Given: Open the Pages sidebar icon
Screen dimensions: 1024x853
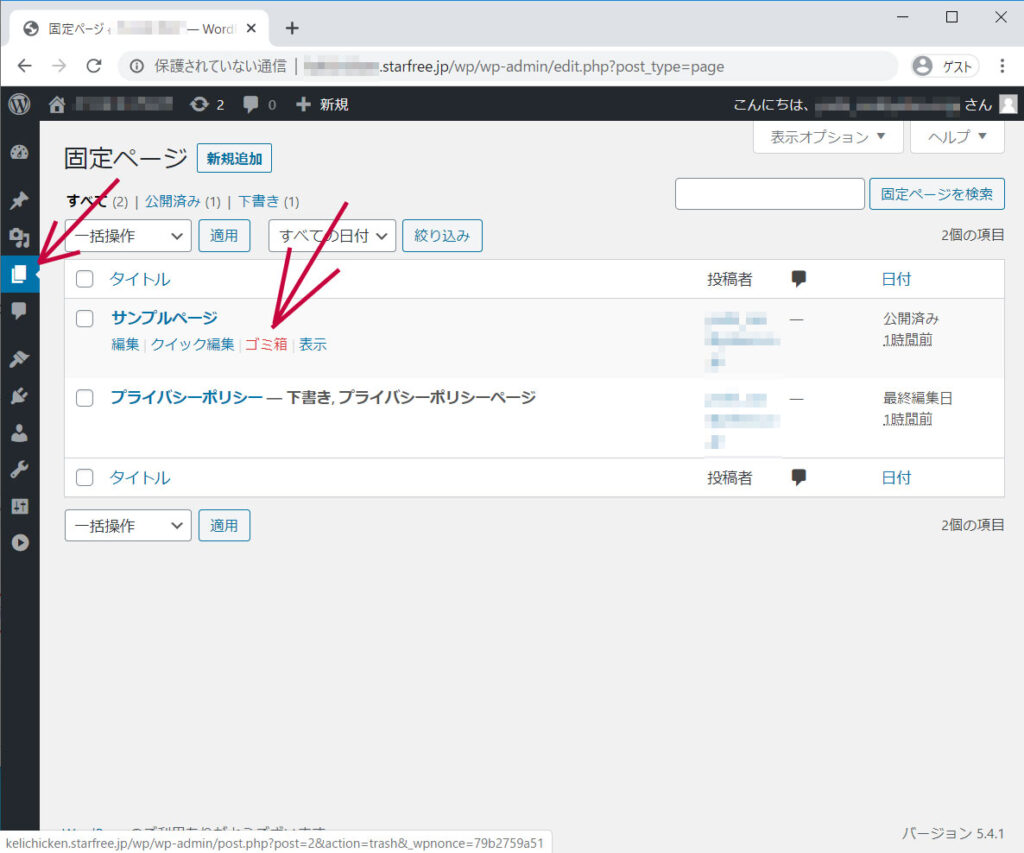Looking at the screenshot, I should tap(20, 274).
